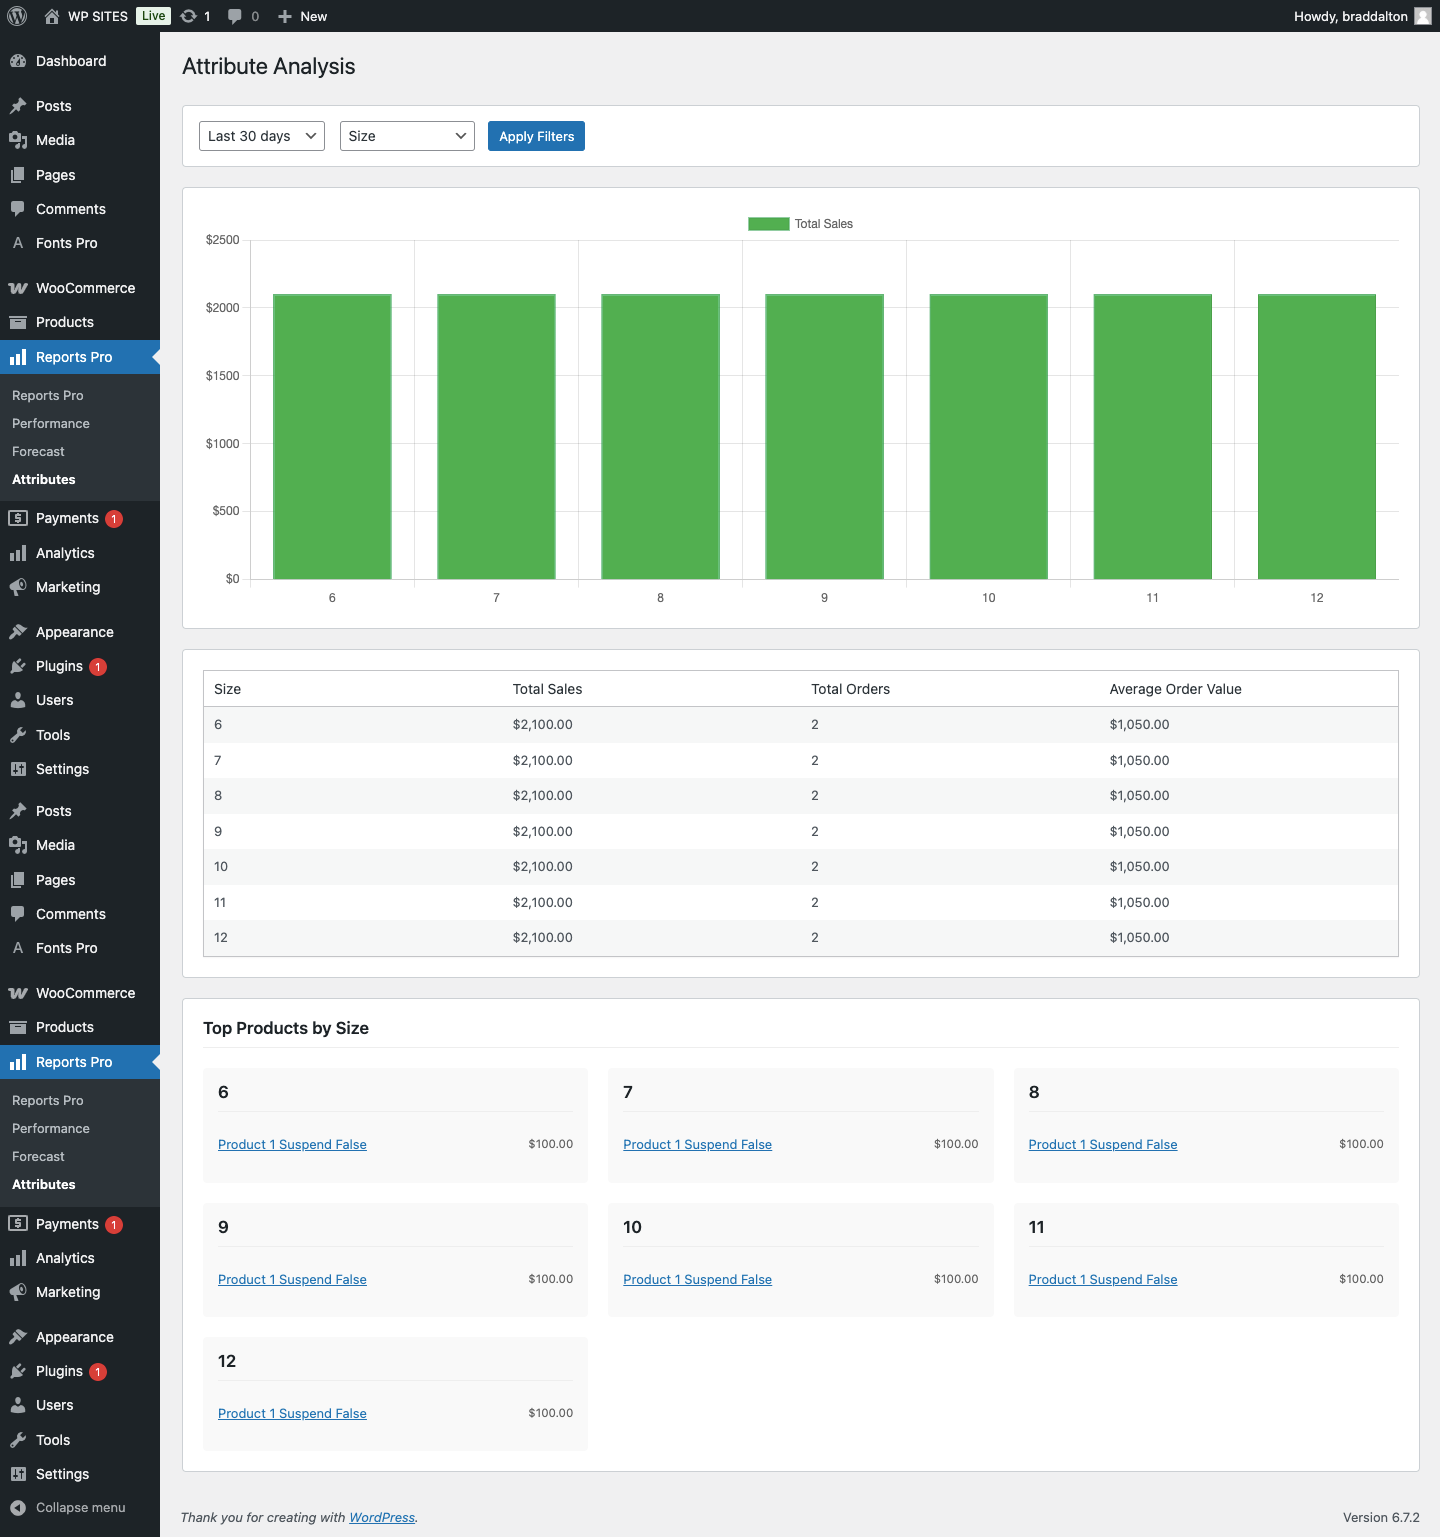Open the Last 30 days dropdown
1440x1537 pixels.
261,136
